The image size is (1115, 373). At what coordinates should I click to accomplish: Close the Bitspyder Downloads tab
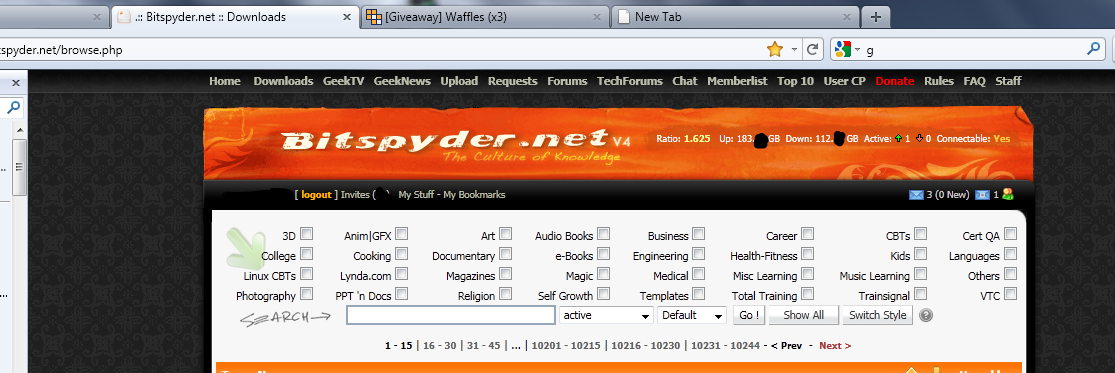346,17
